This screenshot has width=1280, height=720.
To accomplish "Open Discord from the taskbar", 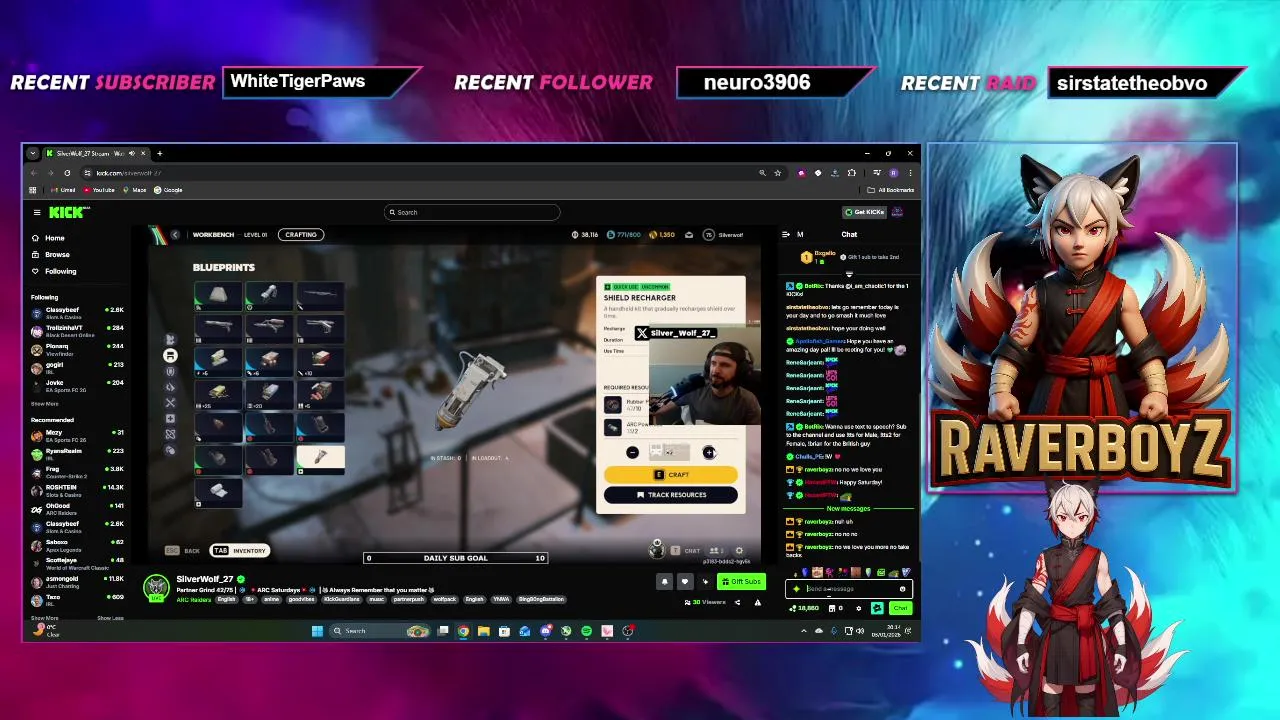I will 545,631.
